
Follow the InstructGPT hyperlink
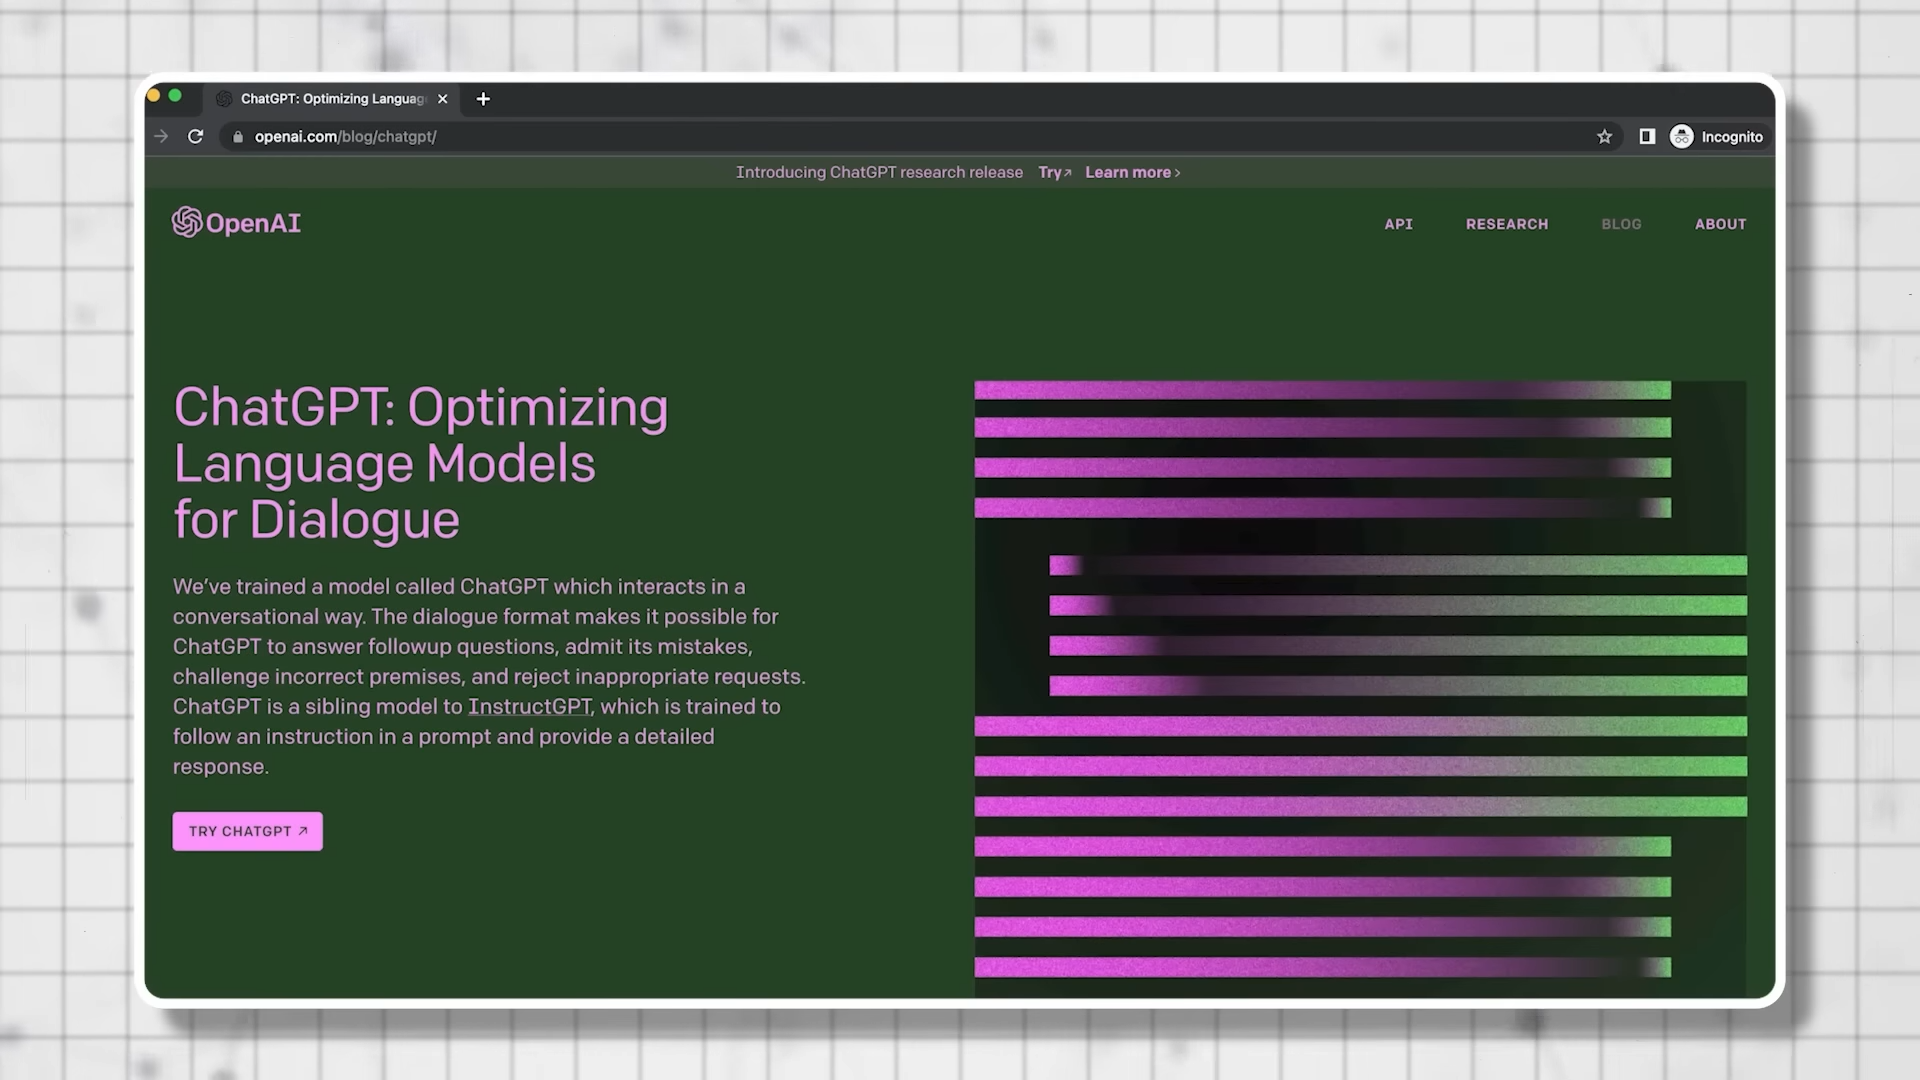(529, 707)
